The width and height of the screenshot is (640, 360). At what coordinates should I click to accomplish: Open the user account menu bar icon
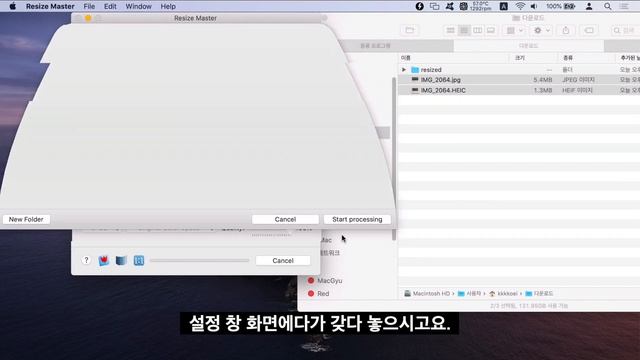pos(589,6)
